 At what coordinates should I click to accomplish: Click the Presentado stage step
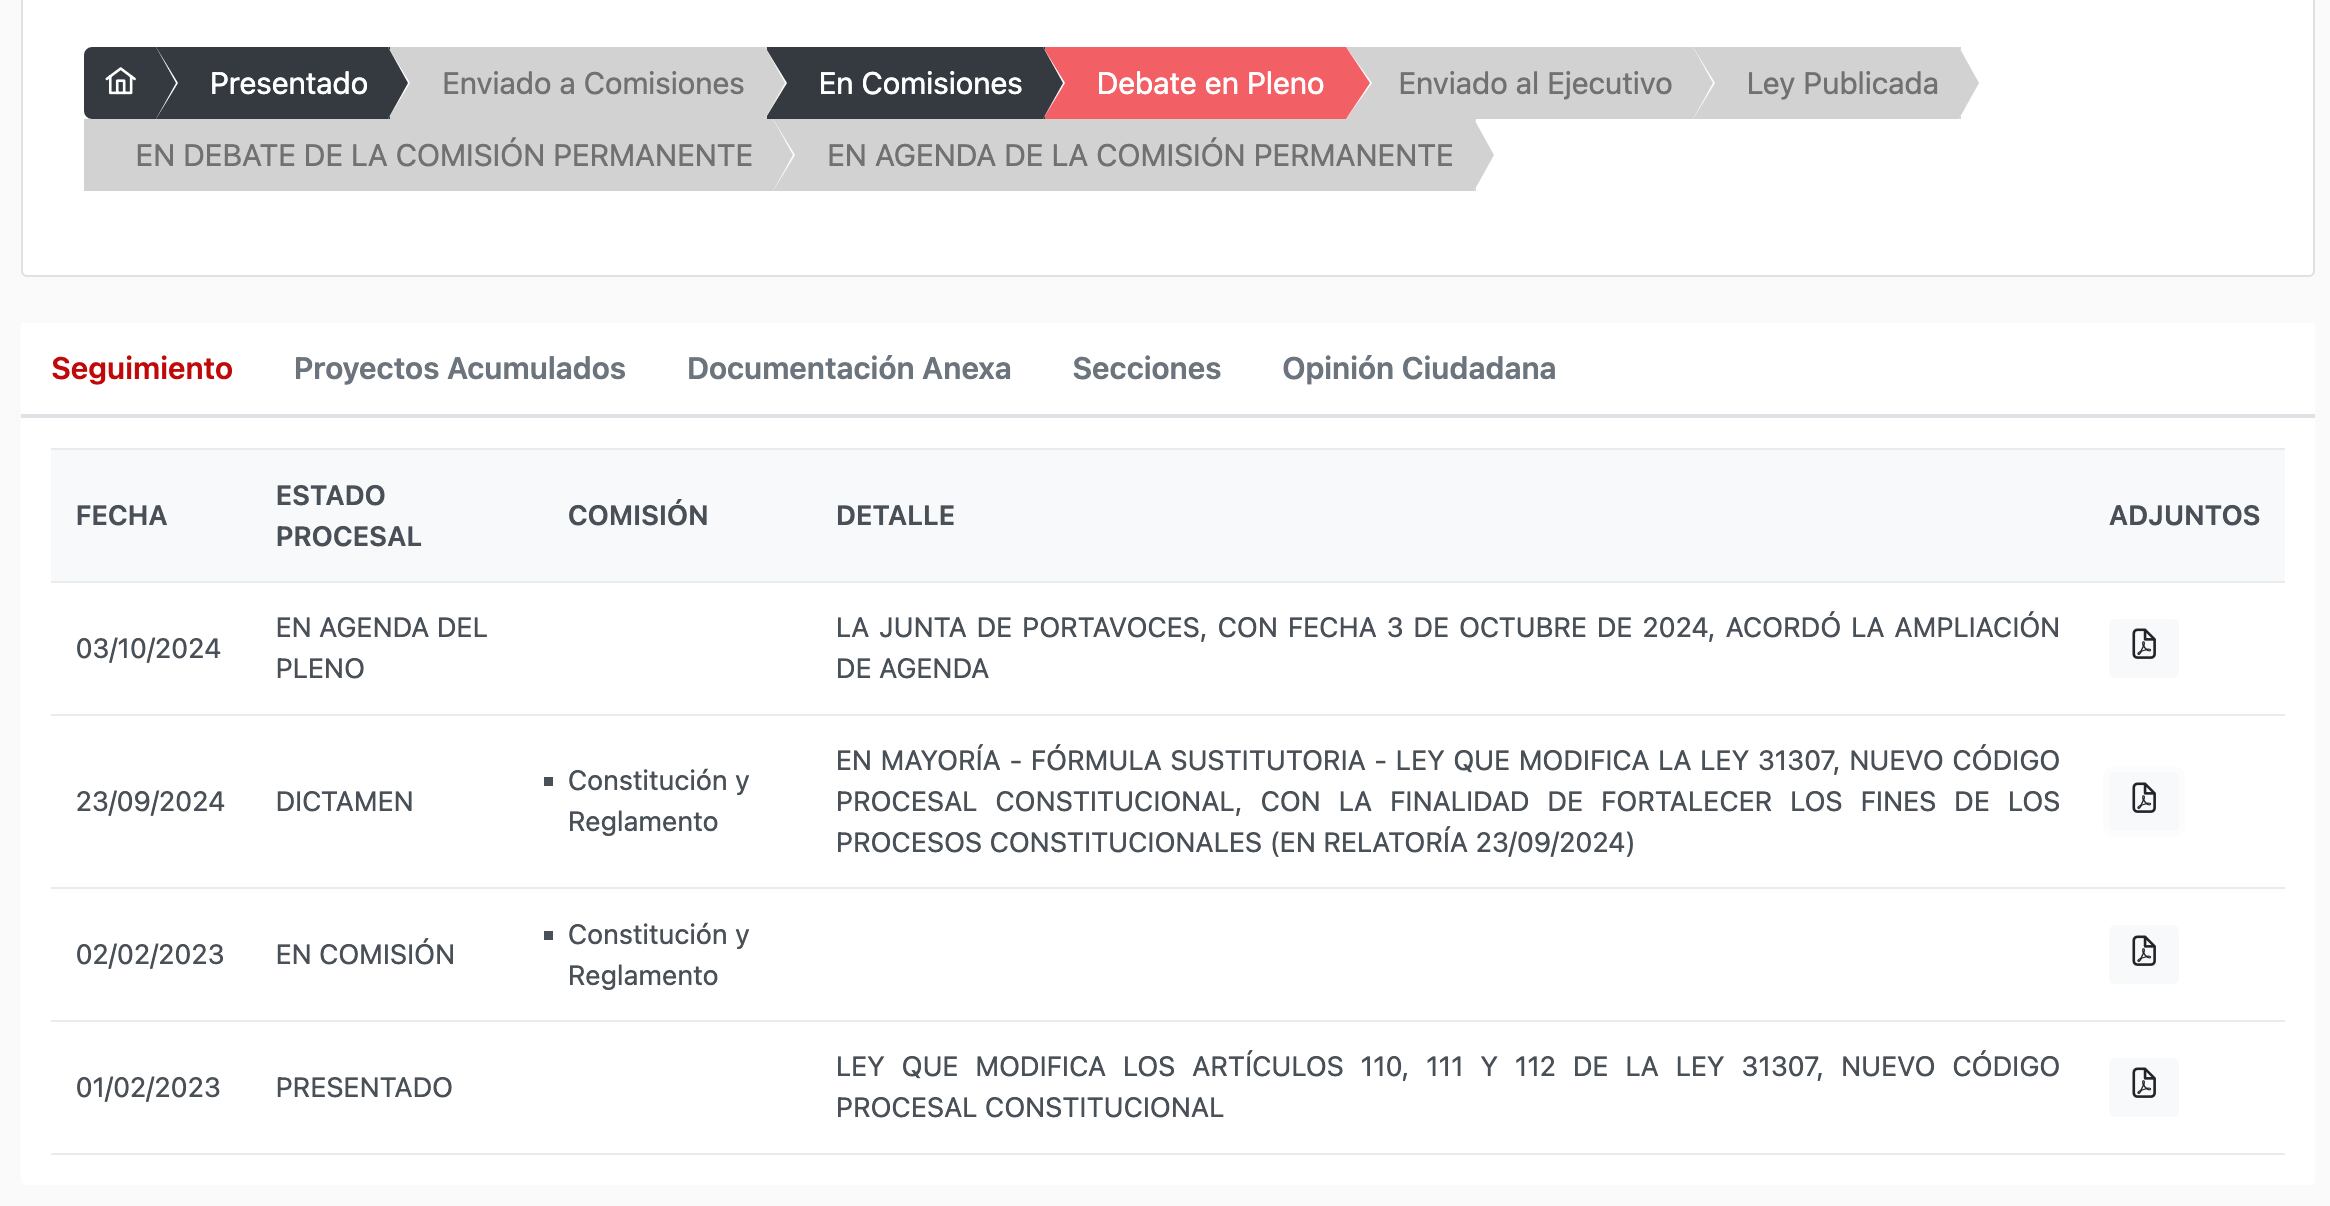[288, 83]
